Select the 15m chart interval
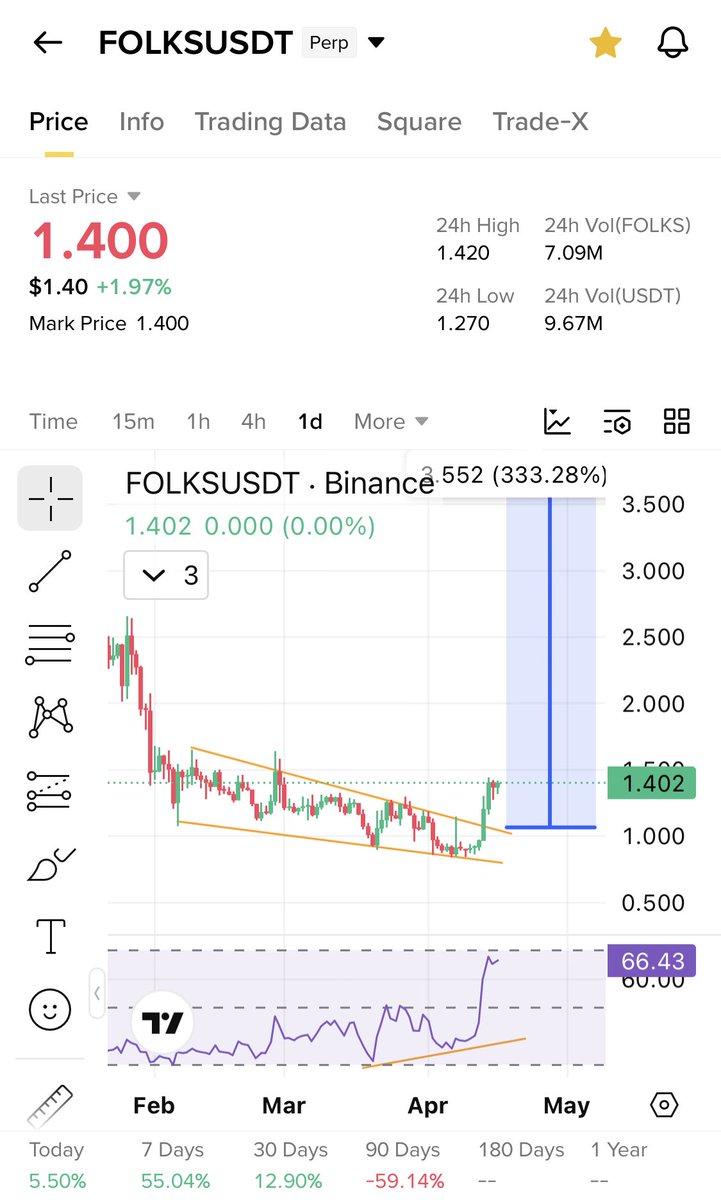The image size is (721, 1200). tap(133, 422)
